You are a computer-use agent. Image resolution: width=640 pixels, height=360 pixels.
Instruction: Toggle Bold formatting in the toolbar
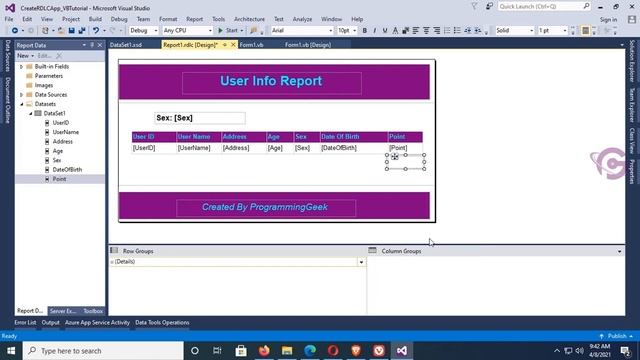click(364, 31)
